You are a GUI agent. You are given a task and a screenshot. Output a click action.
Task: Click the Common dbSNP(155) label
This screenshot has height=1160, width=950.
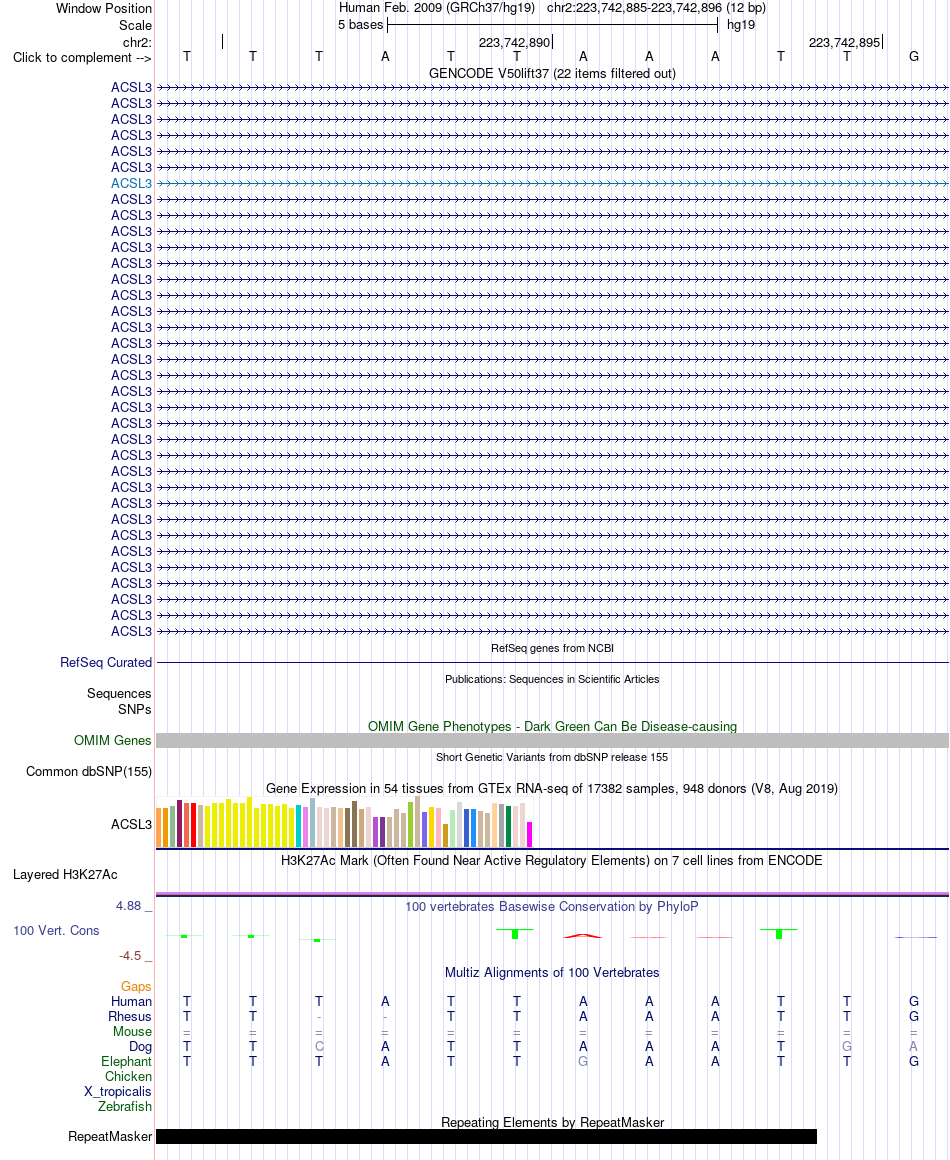pos(89,772)
